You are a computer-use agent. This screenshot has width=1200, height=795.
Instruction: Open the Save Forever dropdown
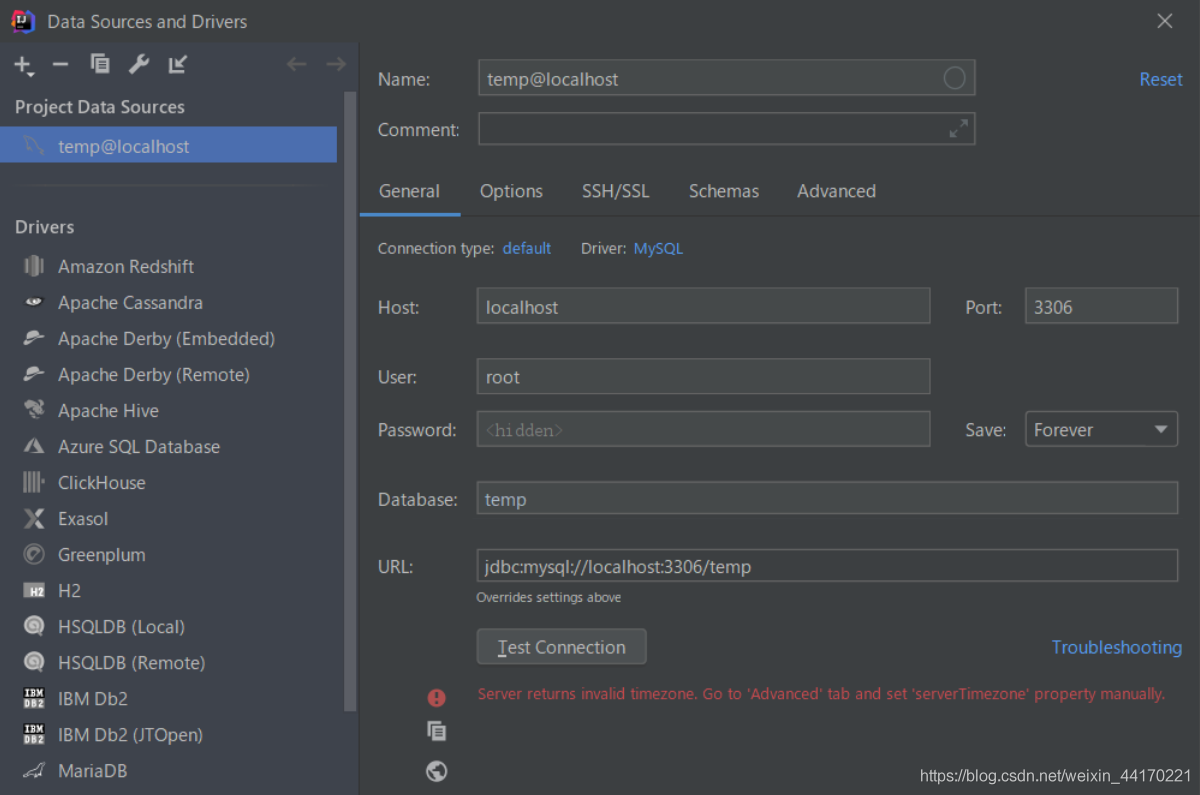pyautogui.click(x=1101, y=429)
